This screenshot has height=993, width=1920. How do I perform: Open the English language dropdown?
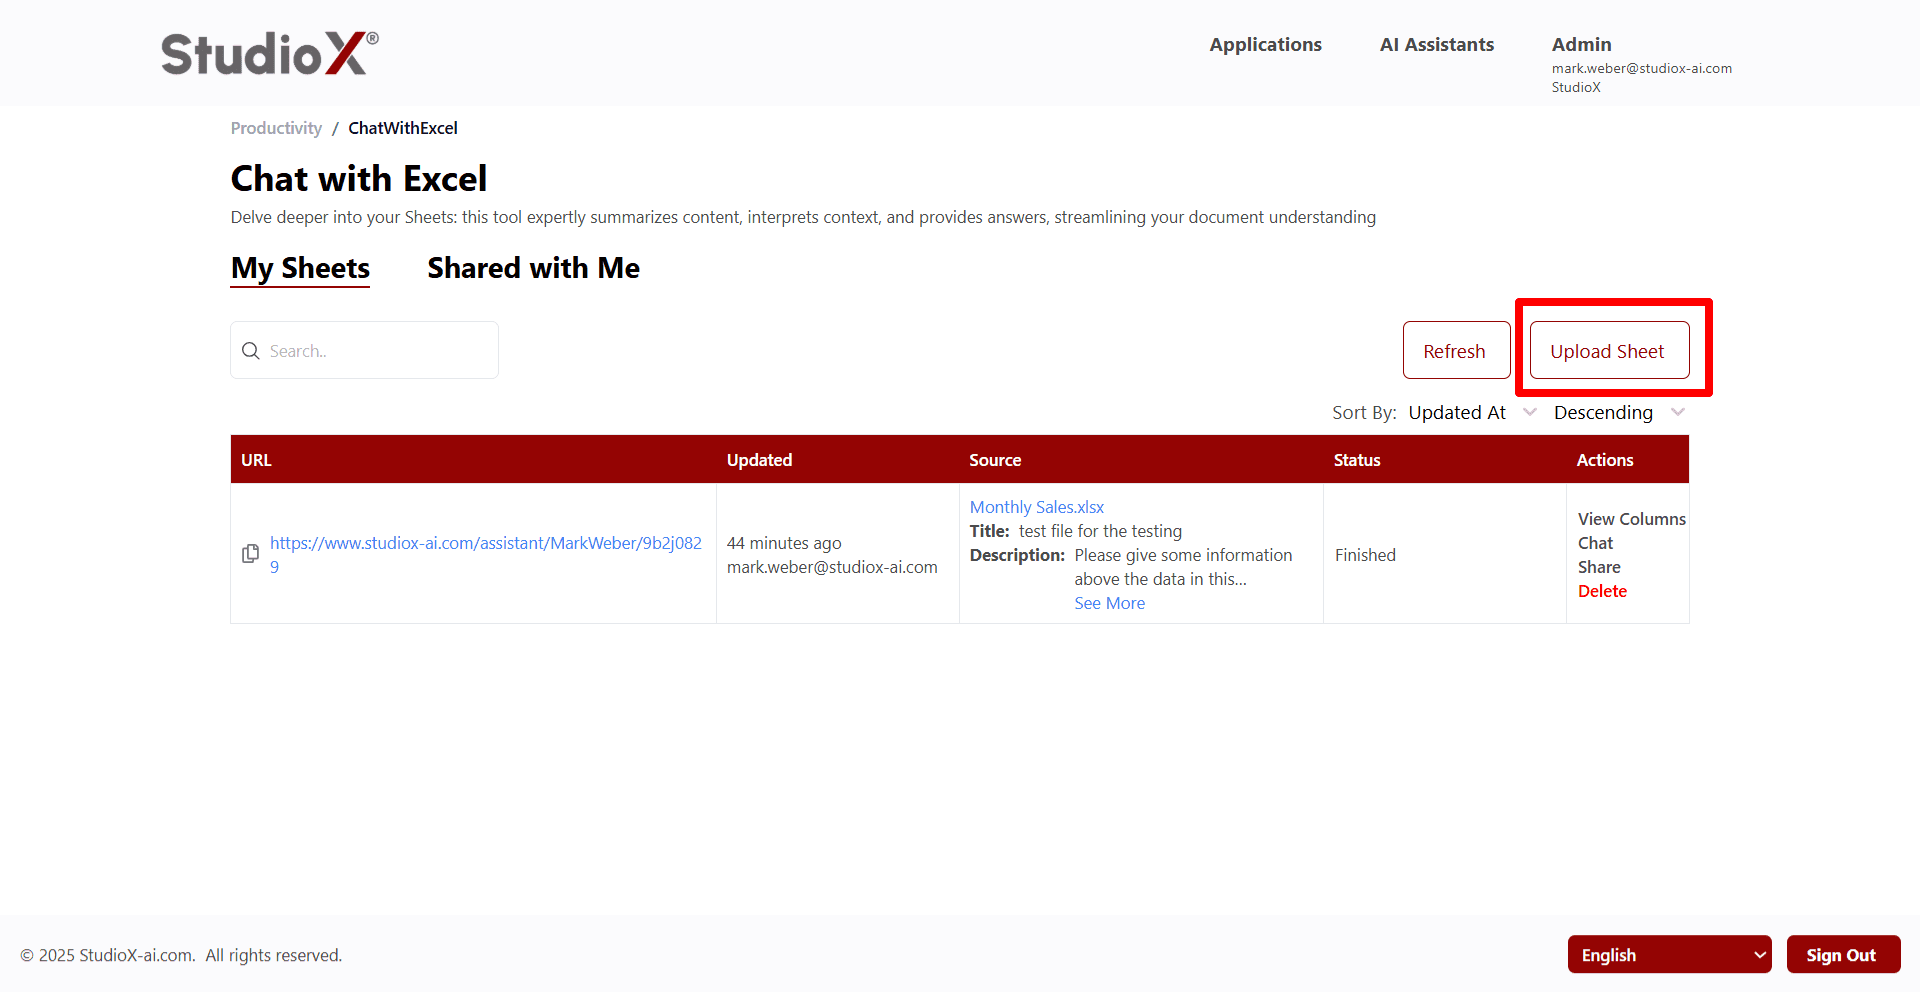1669,955
